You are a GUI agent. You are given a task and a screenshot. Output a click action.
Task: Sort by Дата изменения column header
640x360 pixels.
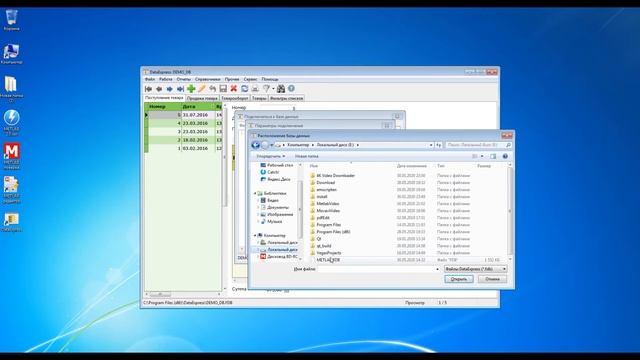411,166
